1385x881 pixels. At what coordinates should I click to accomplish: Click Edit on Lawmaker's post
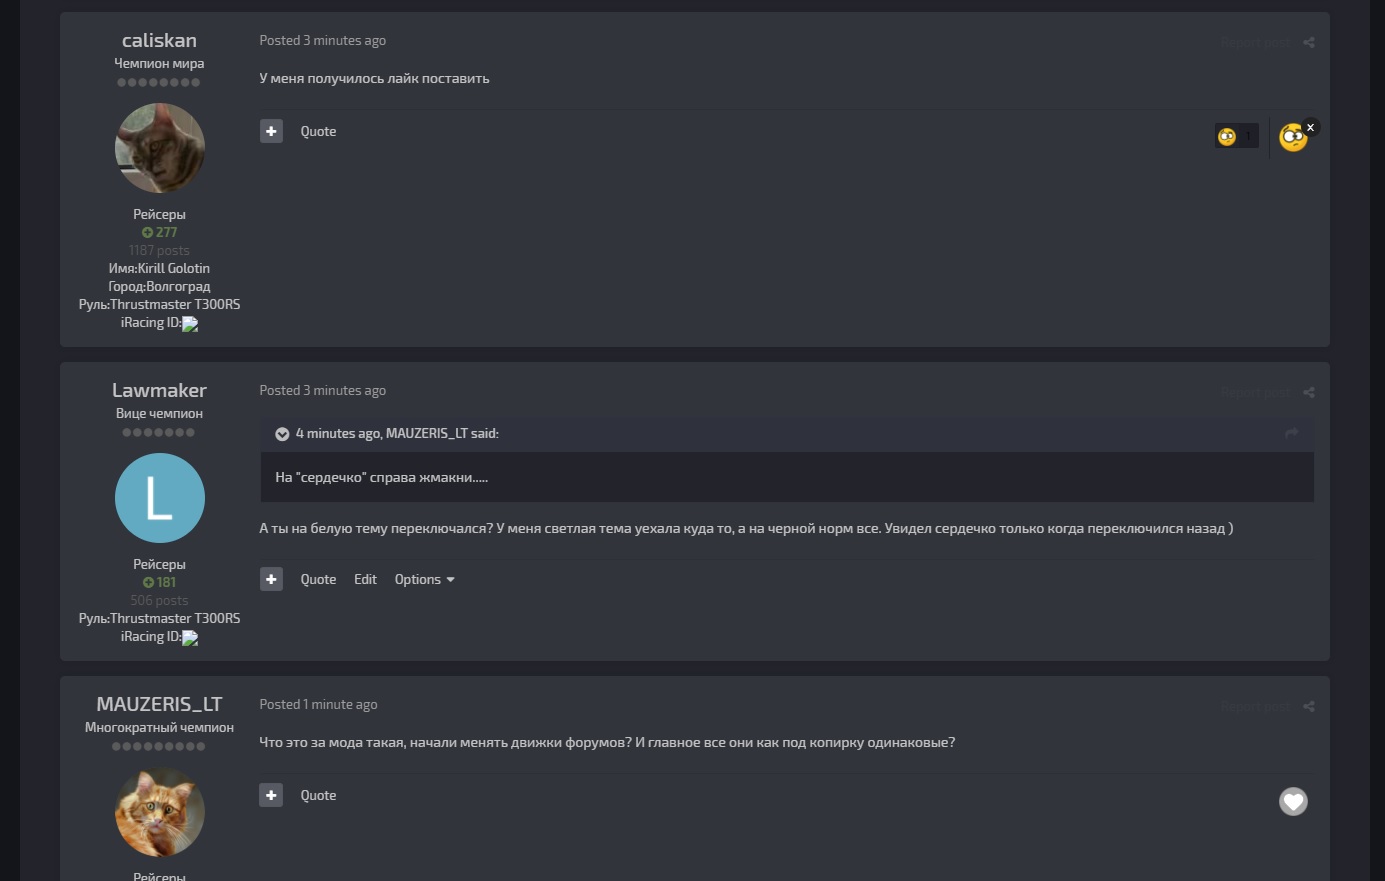[x=365, y=579]
